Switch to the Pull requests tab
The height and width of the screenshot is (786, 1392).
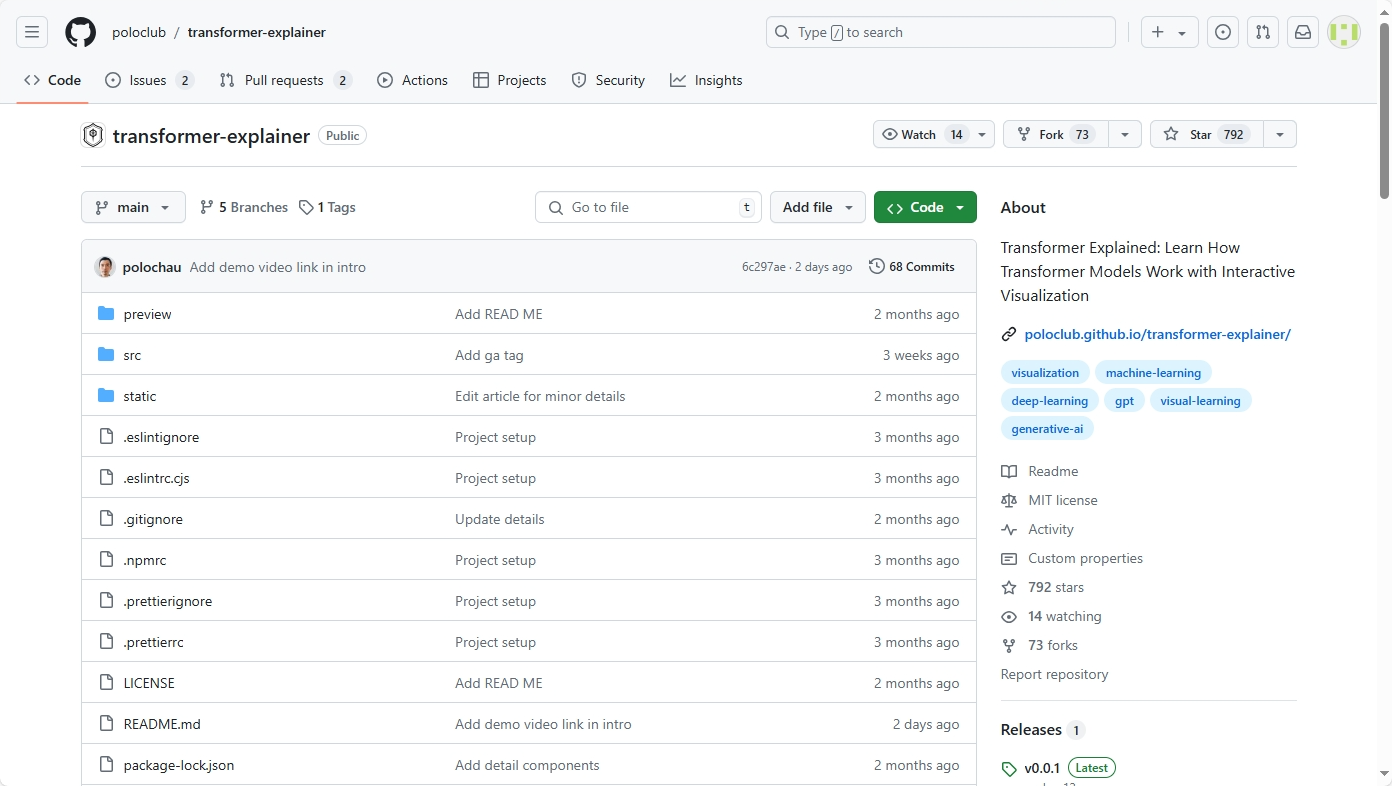285,80
